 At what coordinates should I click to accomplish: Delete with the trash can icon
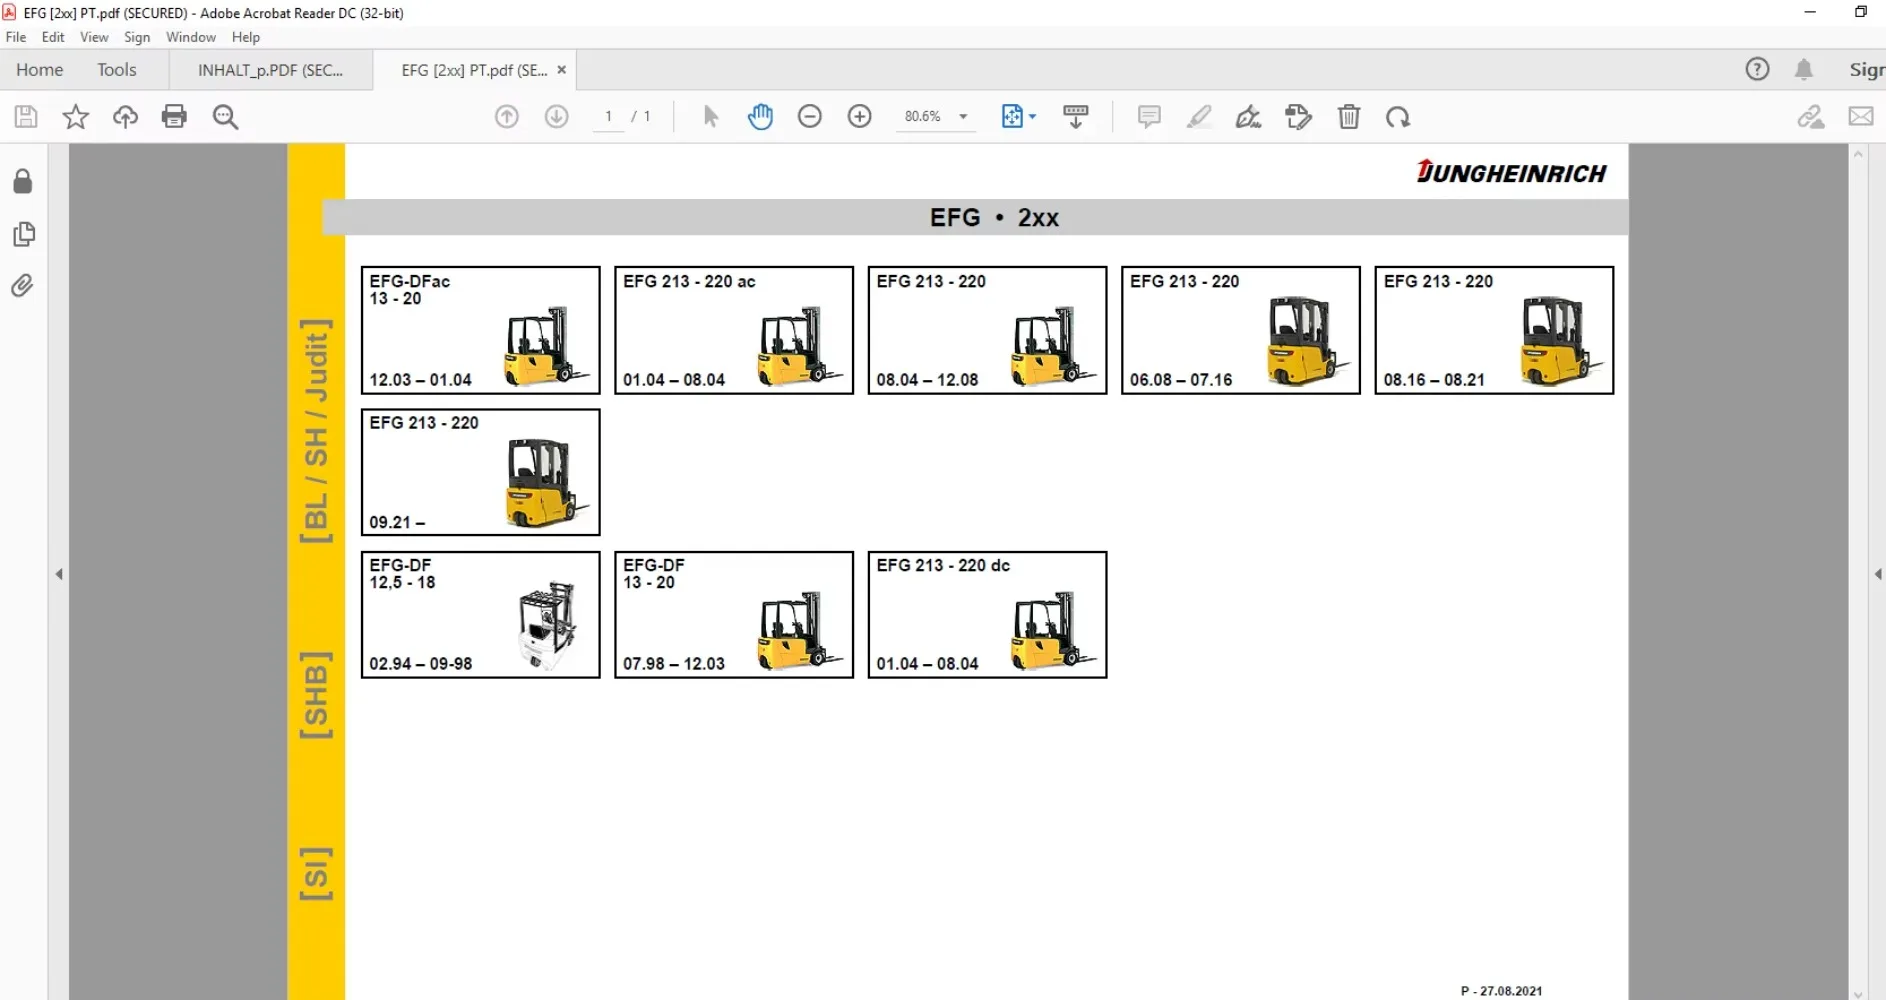click(1349, 117)
